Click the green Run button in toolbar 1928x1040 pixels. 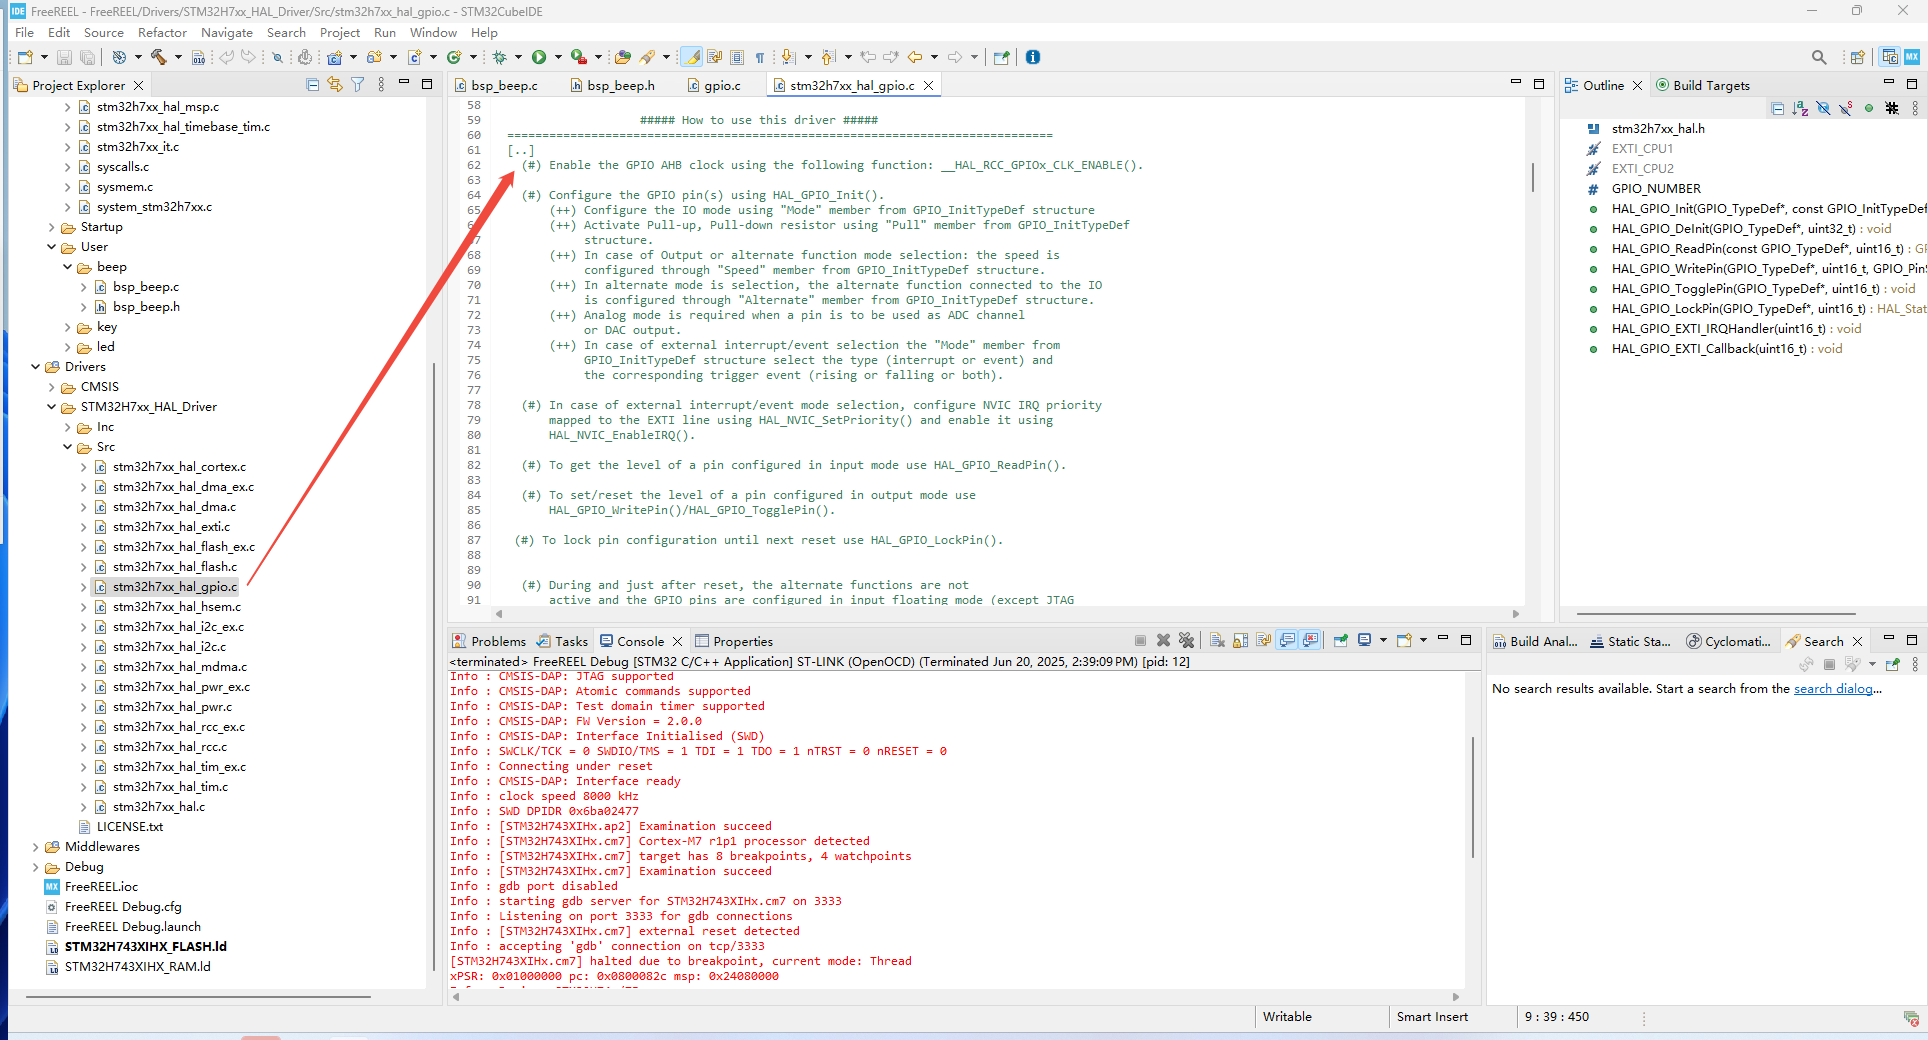coord(539,57)
